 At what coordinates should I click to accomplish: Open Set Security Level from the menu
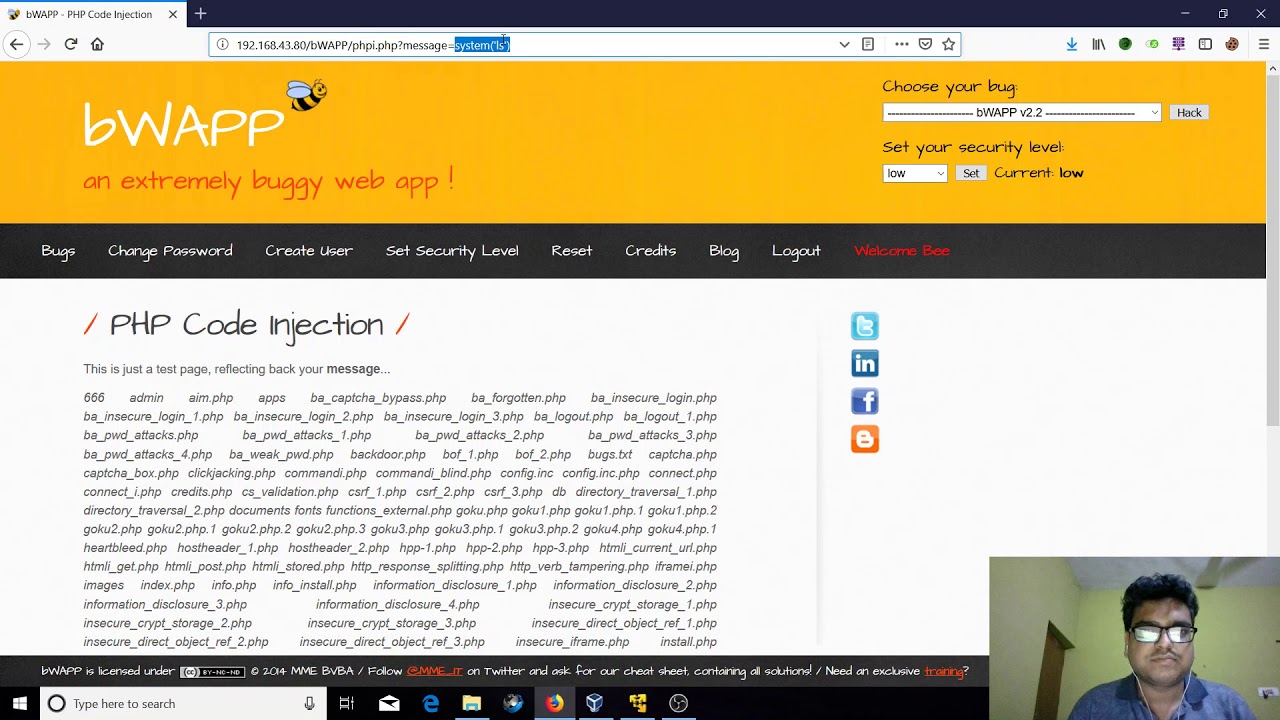452,251
